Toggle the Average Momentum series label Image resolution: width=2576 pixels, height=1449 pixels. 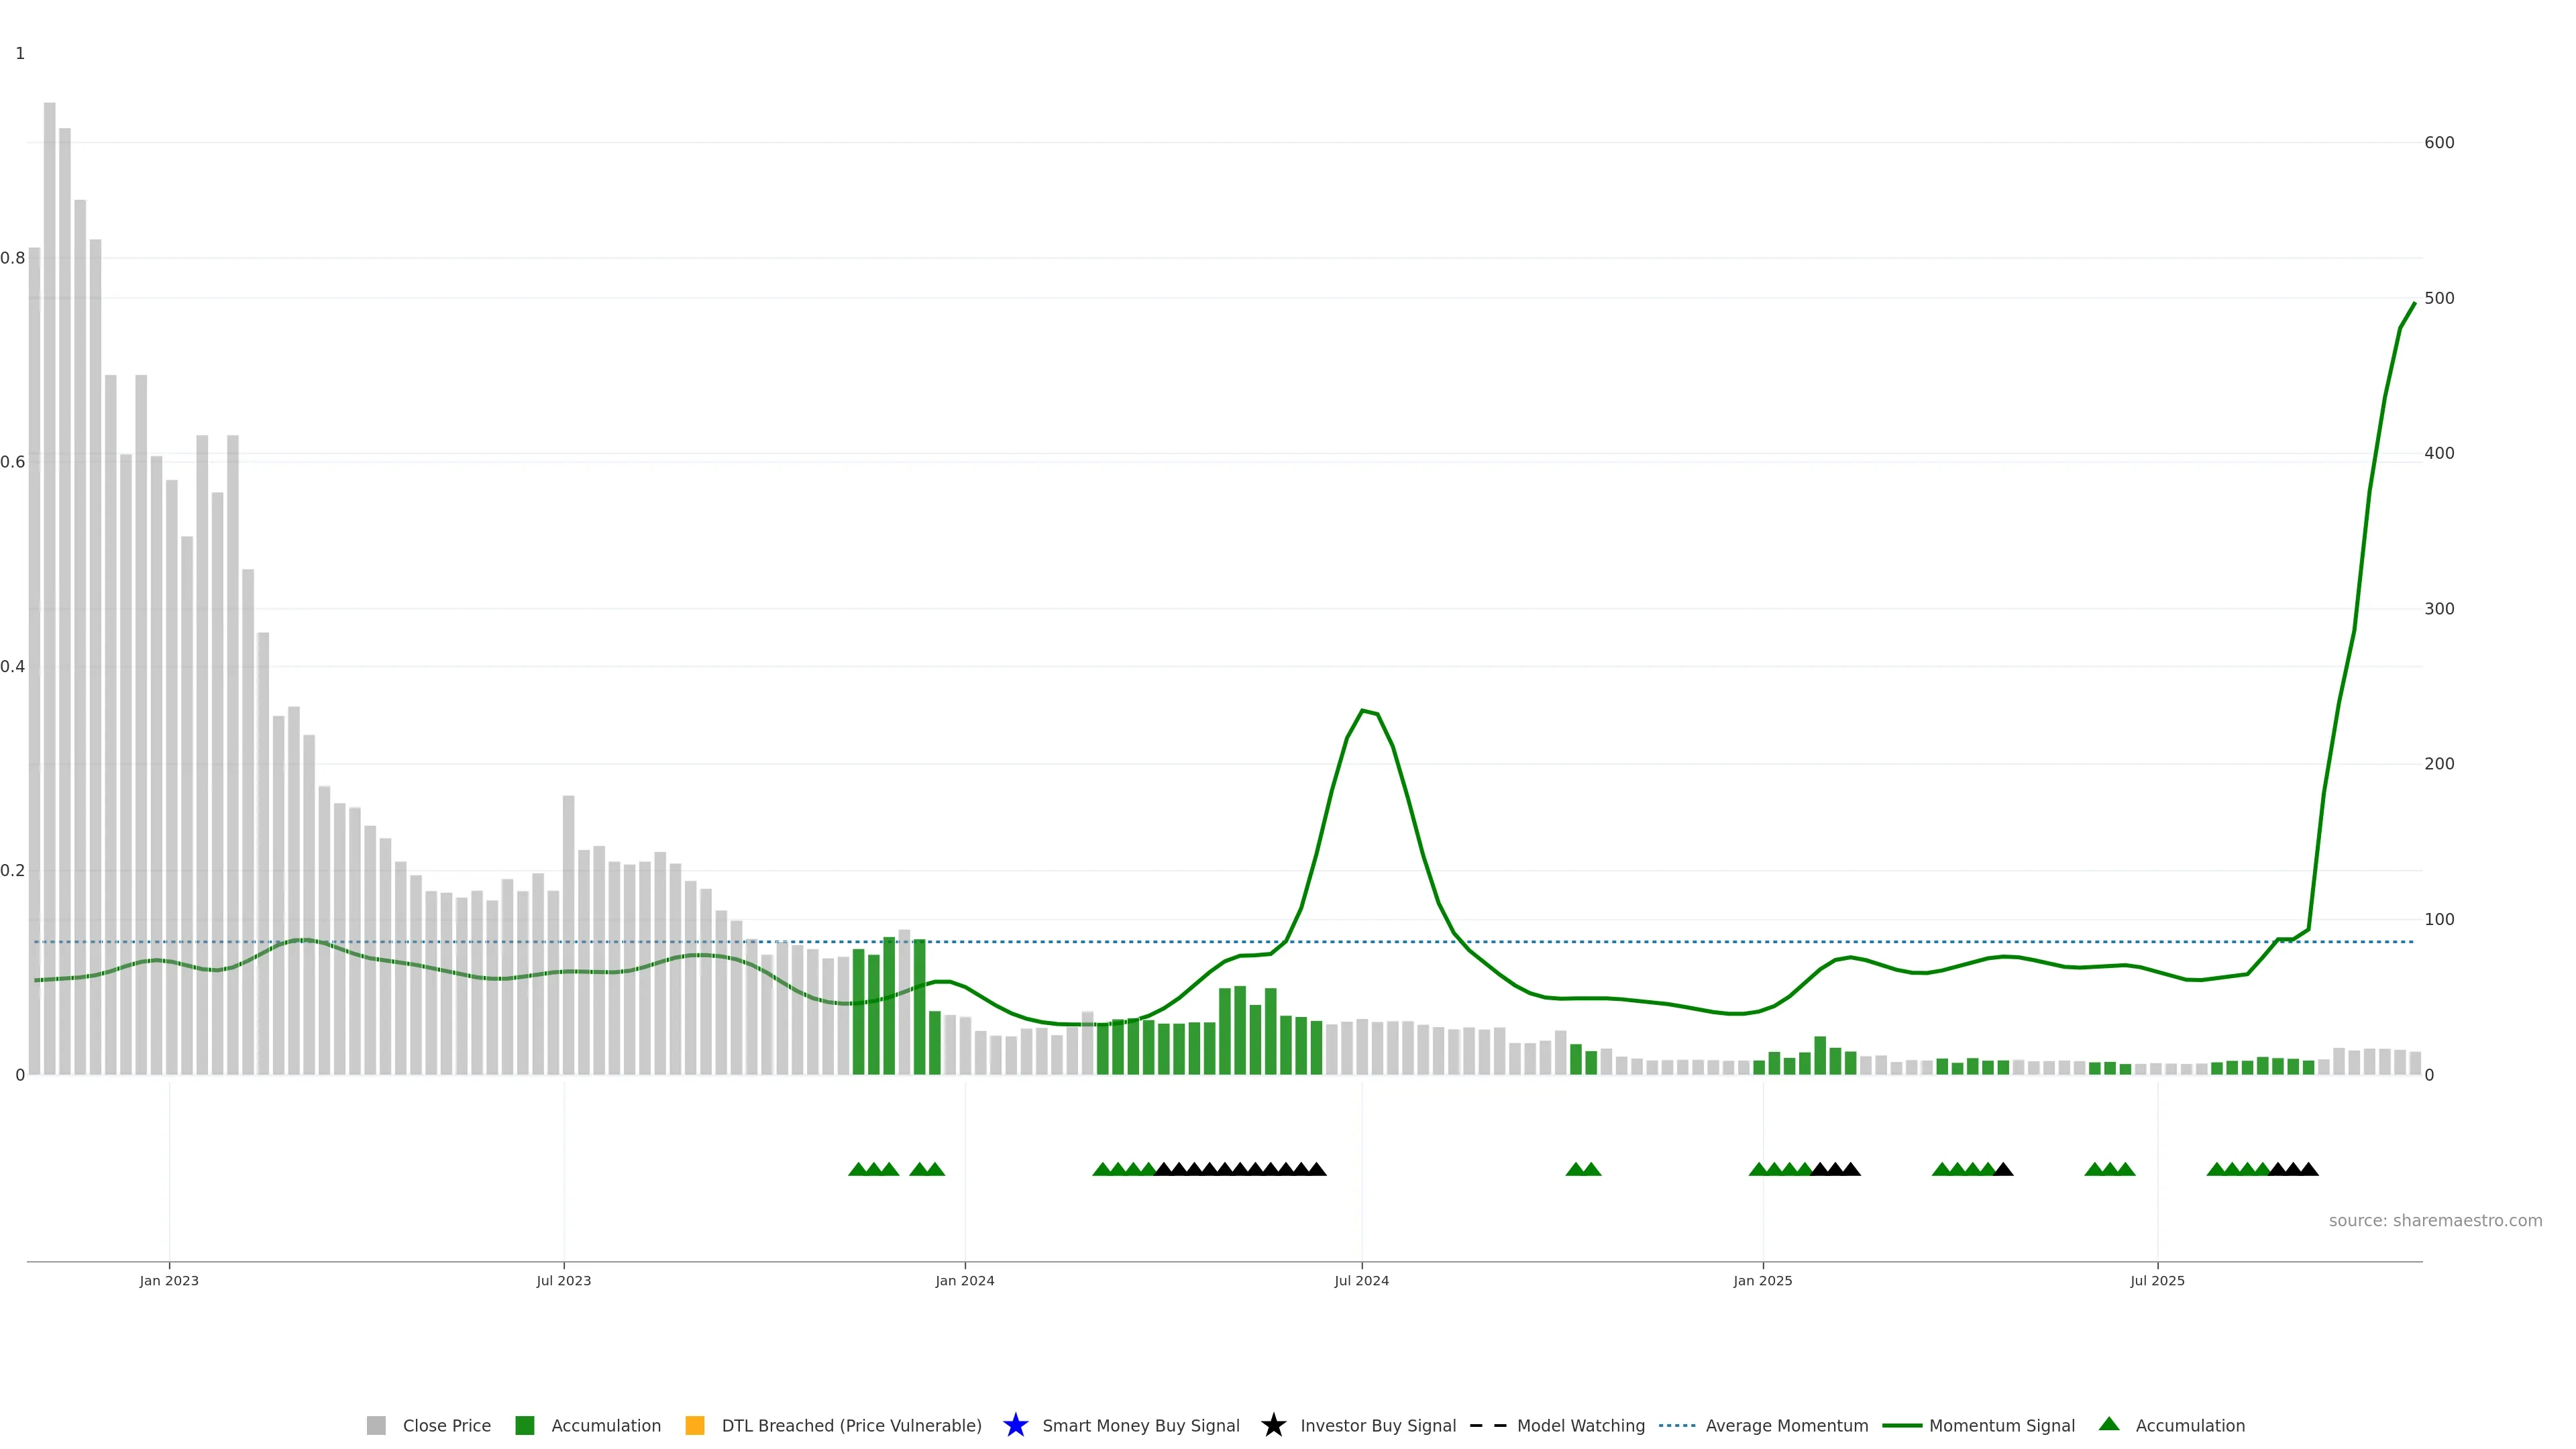(1786, 1425)
